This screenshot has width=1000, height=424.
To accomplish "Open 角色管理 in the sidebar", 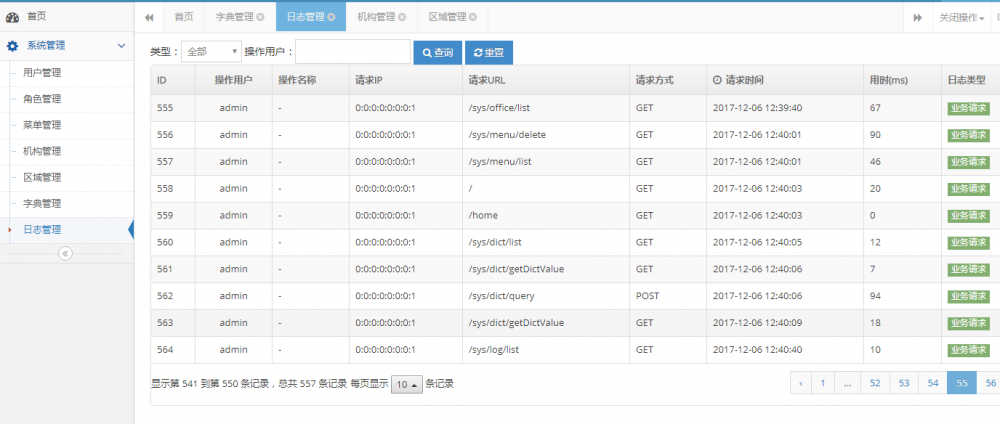I will [67, 99].
